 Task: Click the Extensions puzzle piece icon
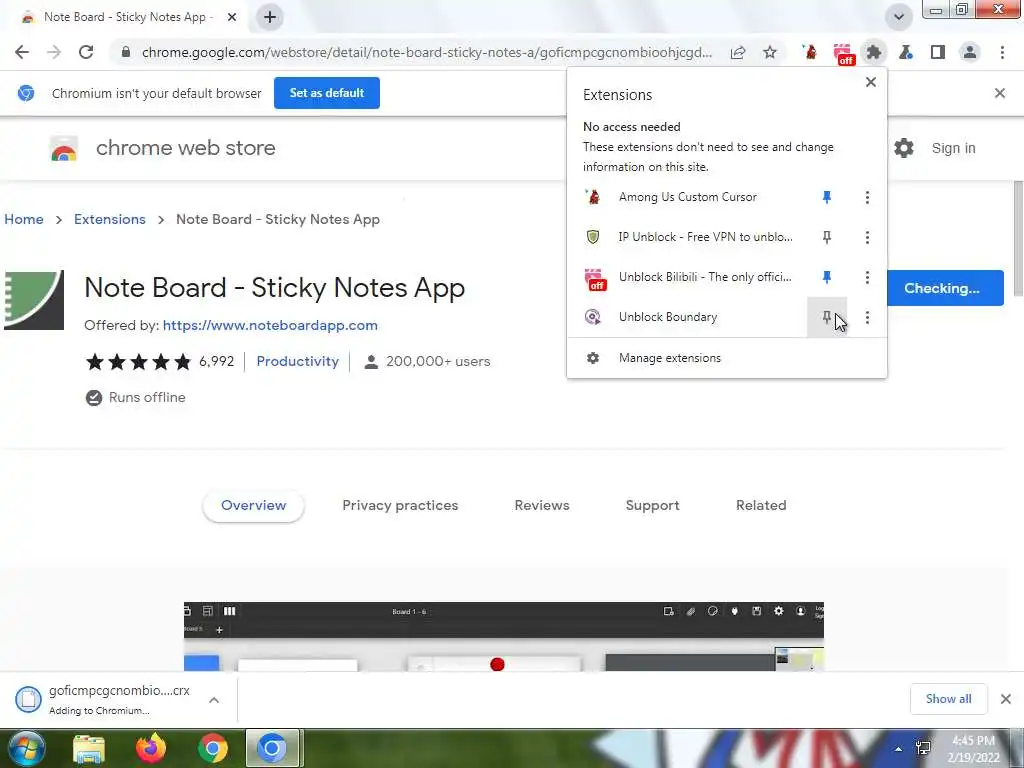point(874,52)
